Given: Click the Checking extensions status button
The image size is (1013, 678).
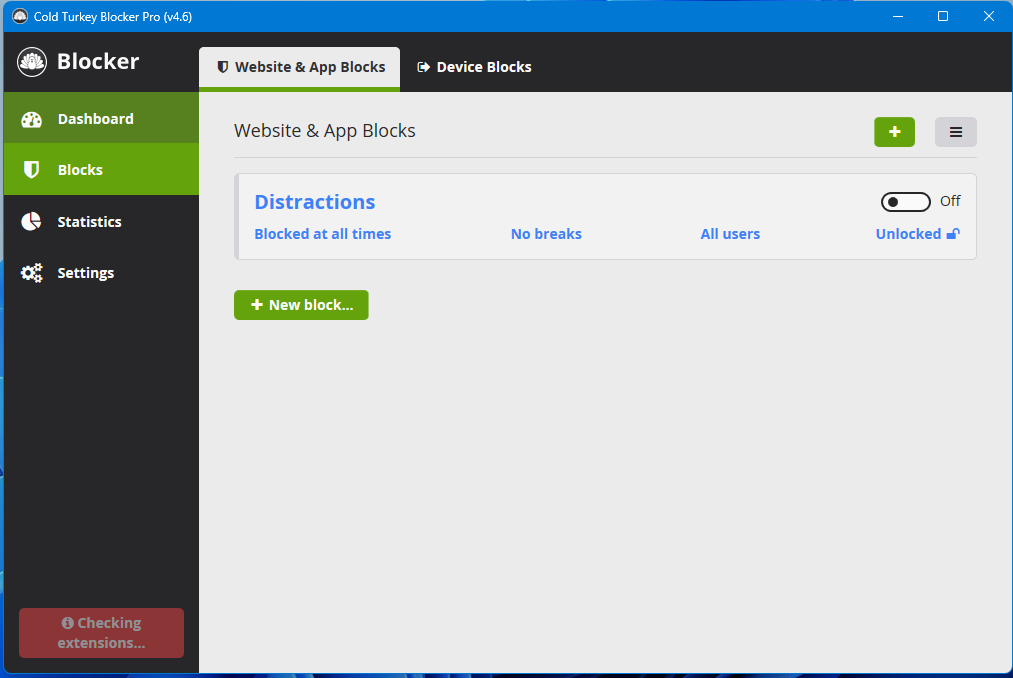Looking at the screenshot, I should (x=101, y=633).
